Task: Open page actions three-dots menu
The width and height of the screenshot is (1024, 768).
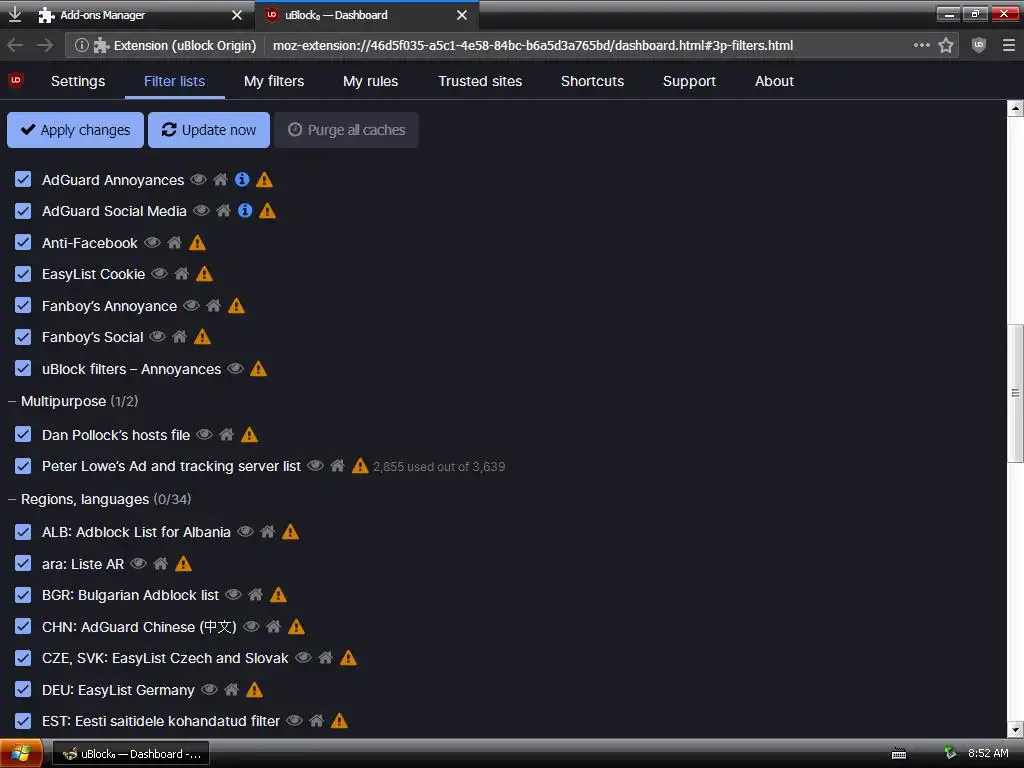Action: click(x=921, y=45)
